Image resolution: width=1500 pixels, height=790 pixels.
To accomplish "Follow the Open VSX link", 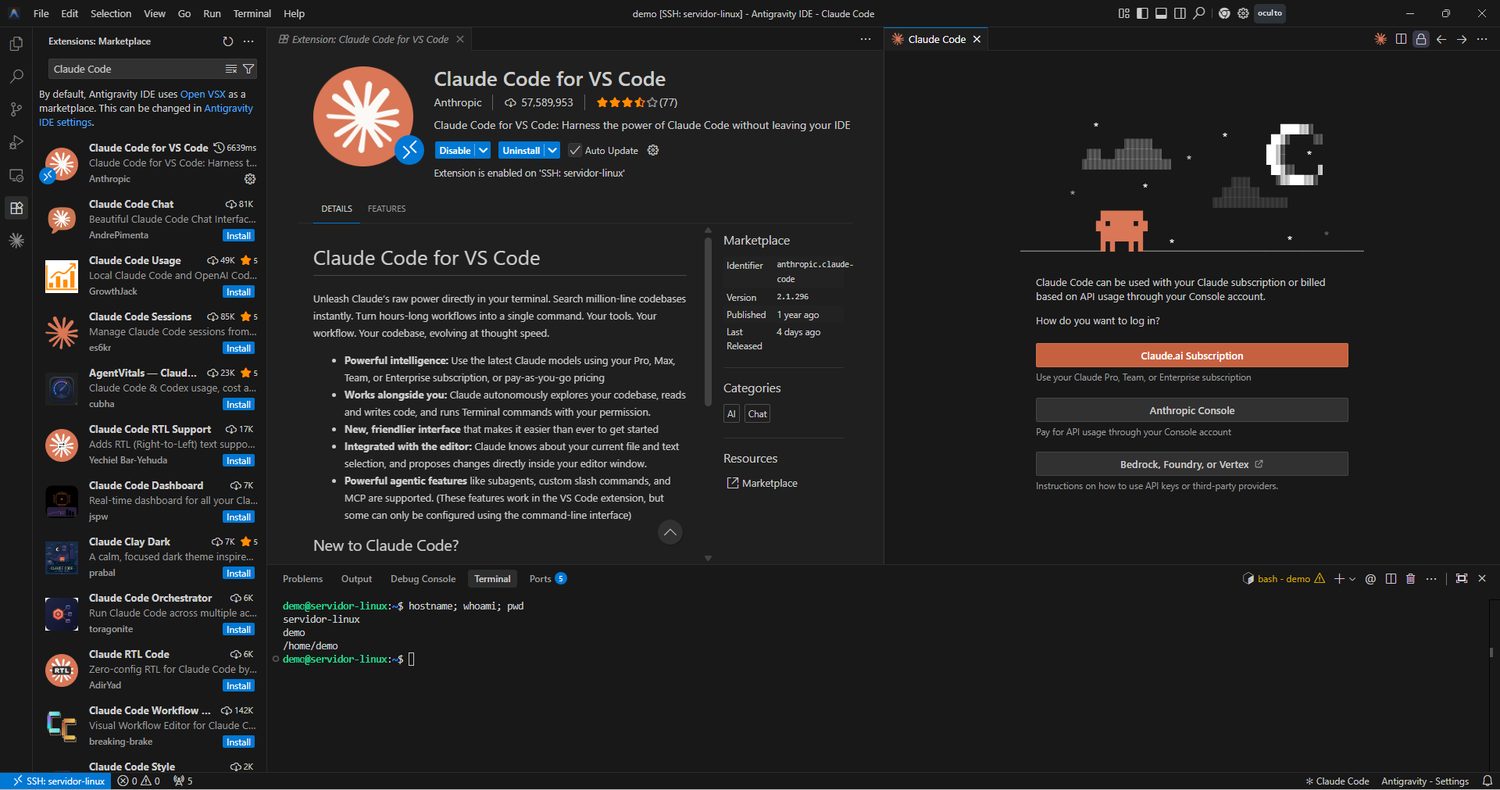I will tap(203, 94).
